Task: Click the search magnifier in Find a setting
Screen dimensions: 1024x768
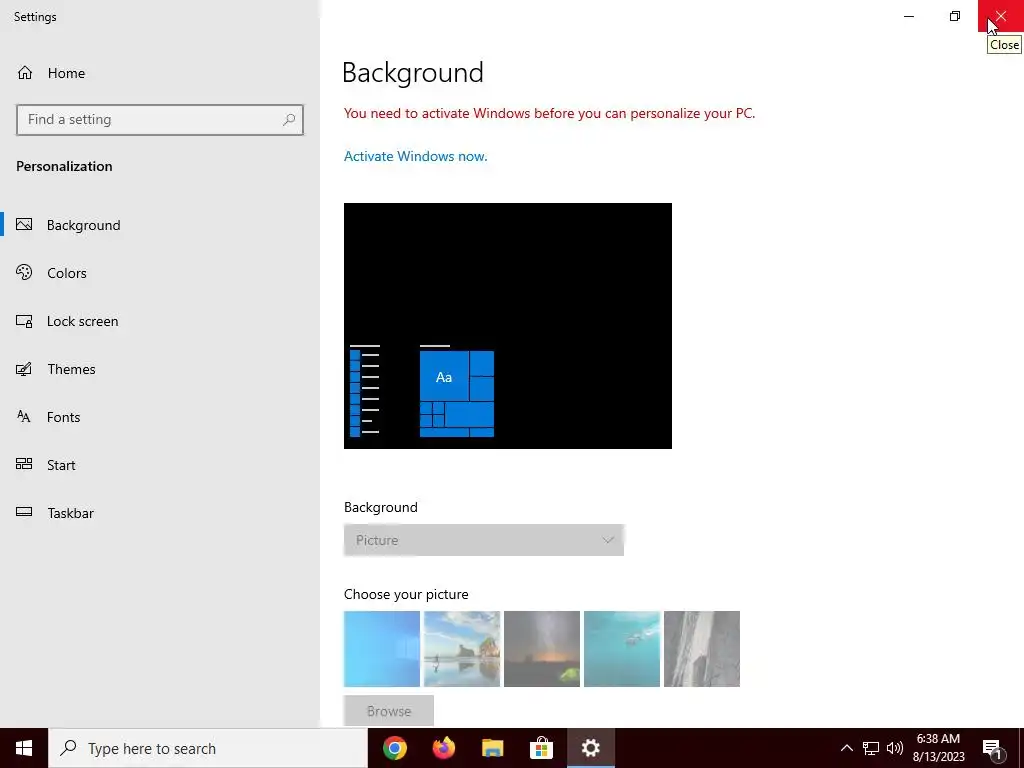Action: (x=289, y=120)
